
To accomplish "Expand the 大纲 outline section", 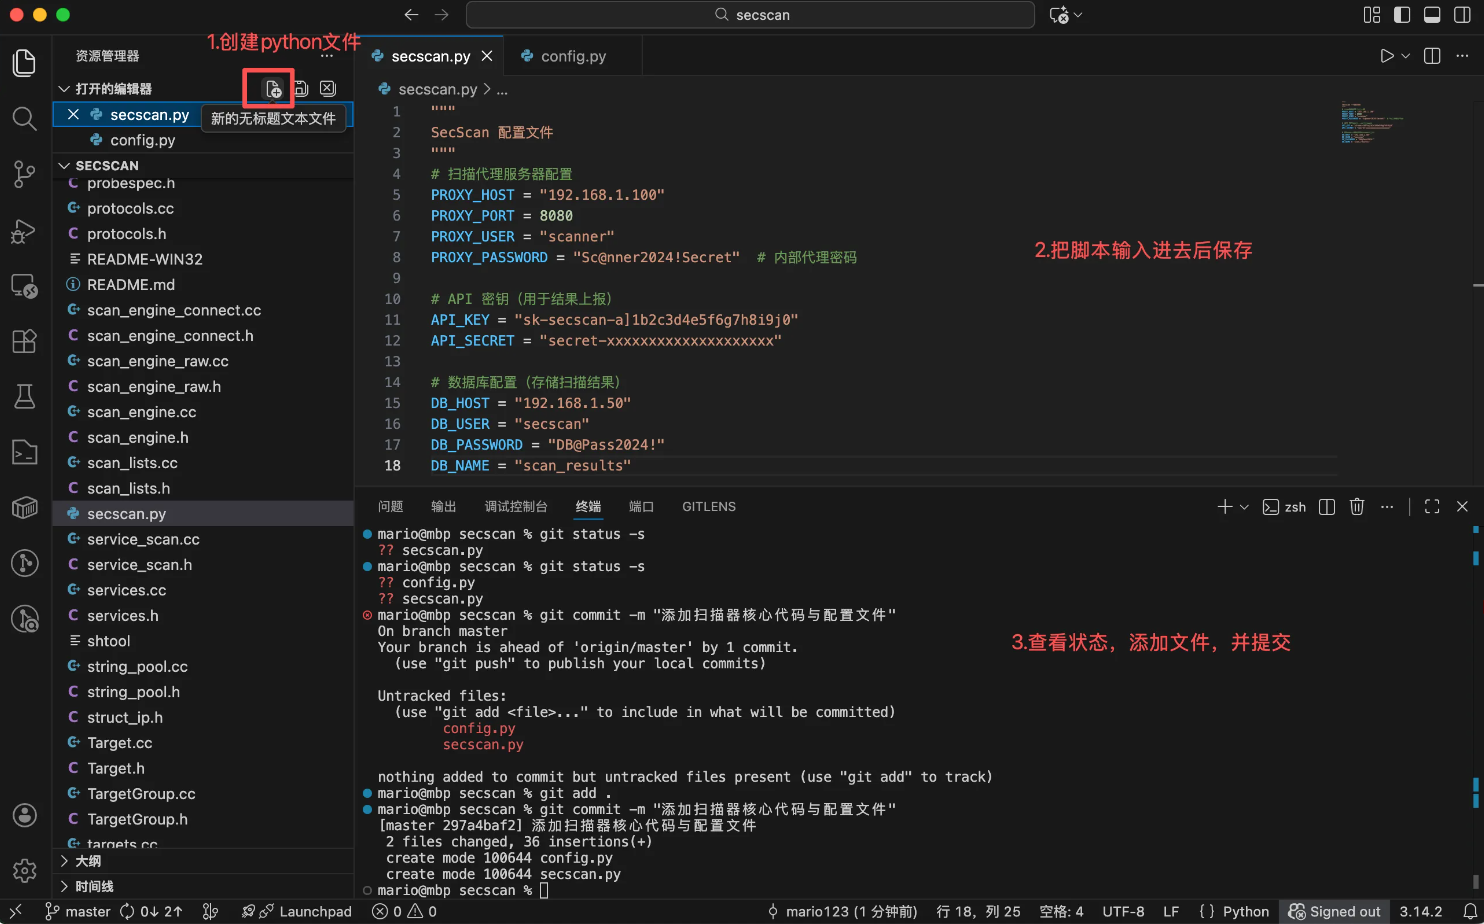I will pyautogui.click(x=88, y=861).
